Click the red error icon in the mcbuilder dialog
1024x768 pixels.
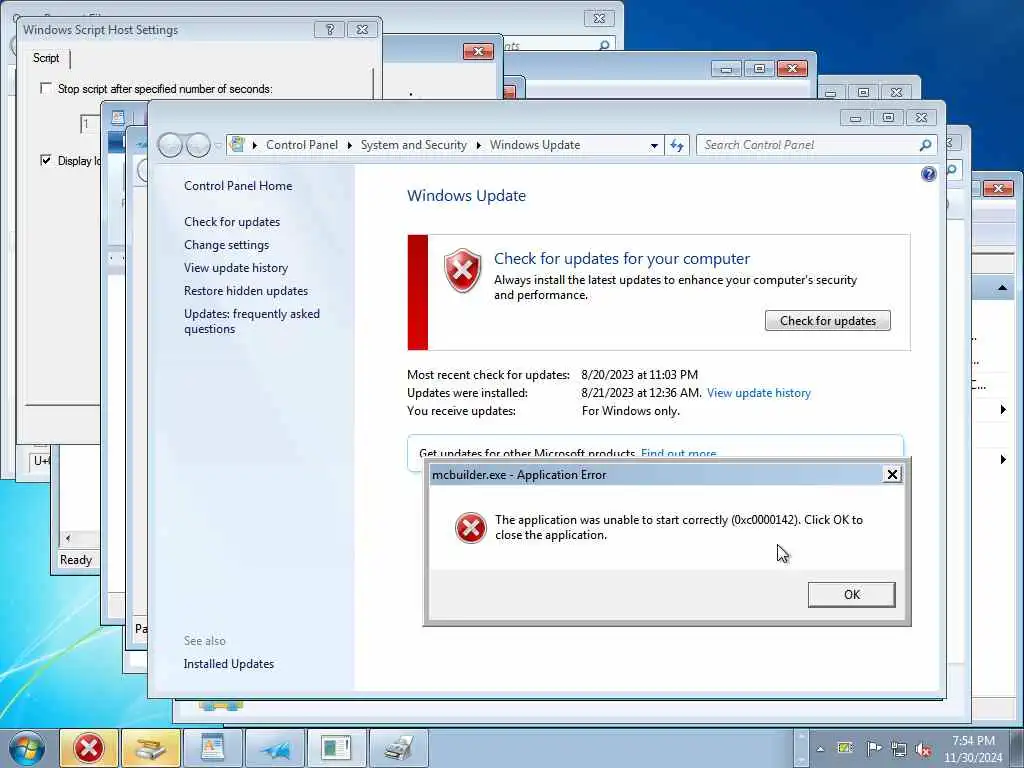(470, 528)
